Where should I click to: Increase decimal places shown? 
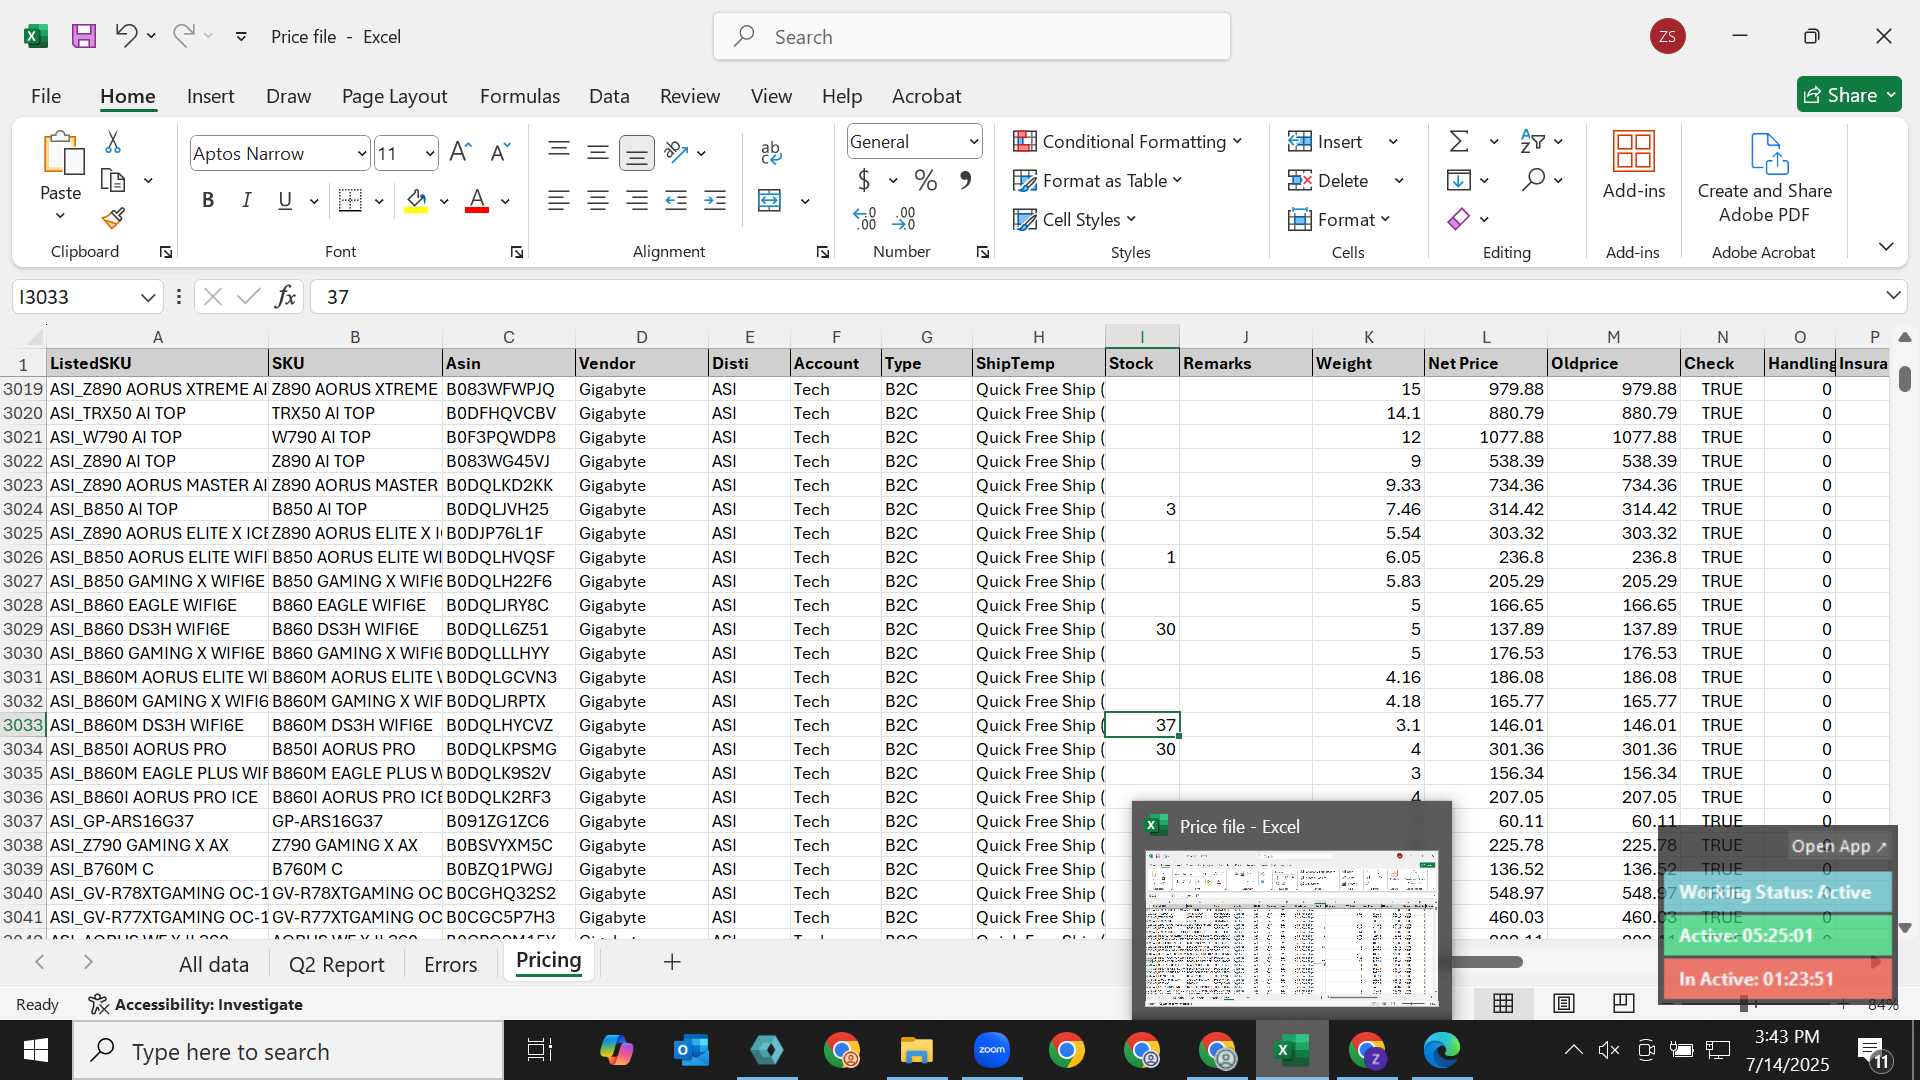(865, 218)
